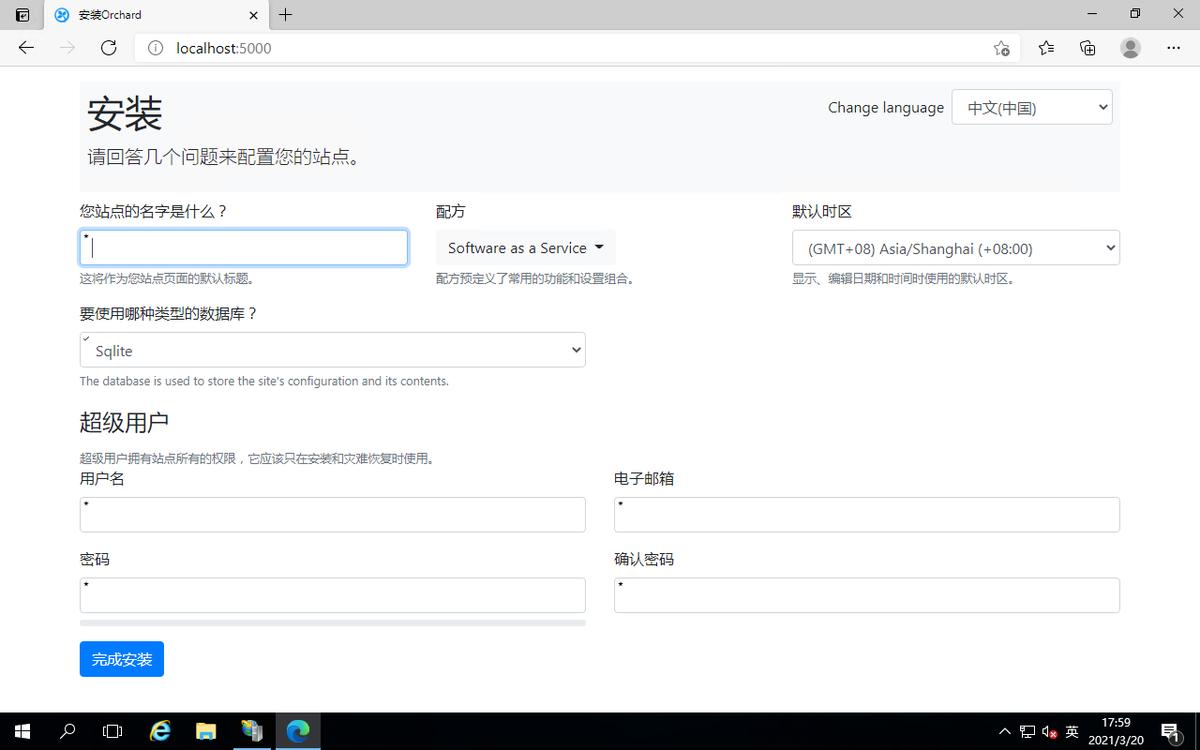This screenshot has height=750, width=1200.
Task: View site information icon in address bar
Action: [155, 47]
